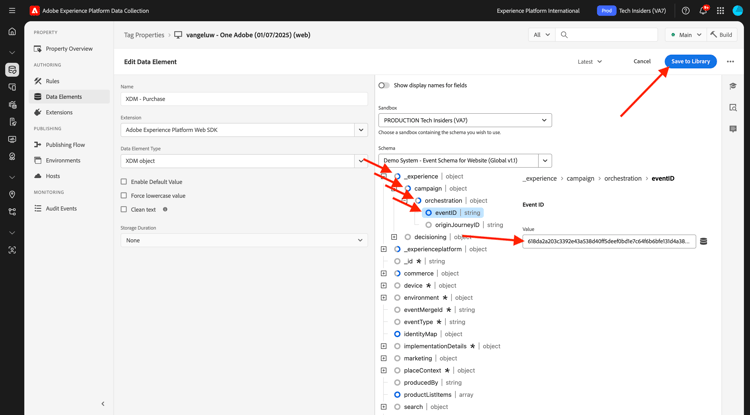Click the monitor icon in breadcrumb
The height and width of the screenshot is (415, 750).
(178, 35)
